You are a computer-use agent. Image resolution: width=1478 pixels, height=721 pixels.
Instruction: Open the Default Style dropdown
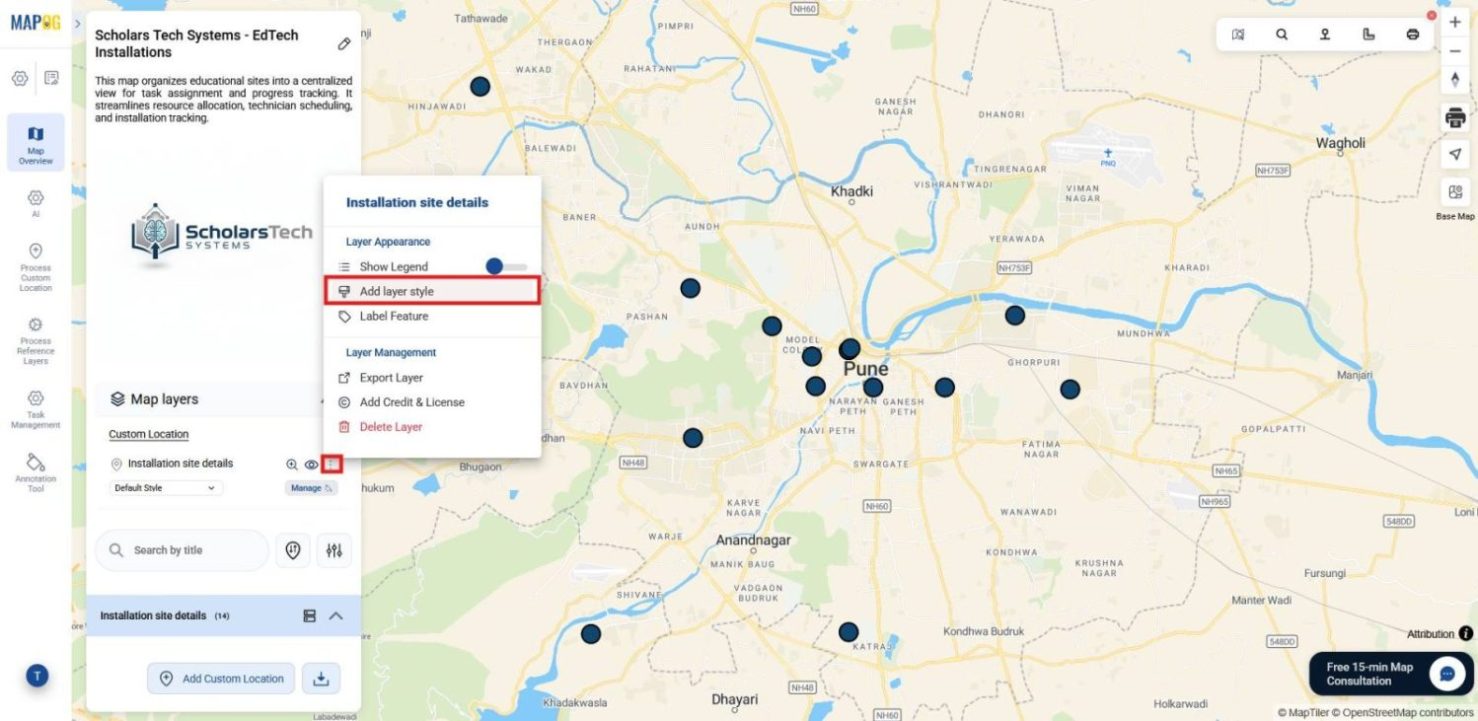click(x=164, y=487)
